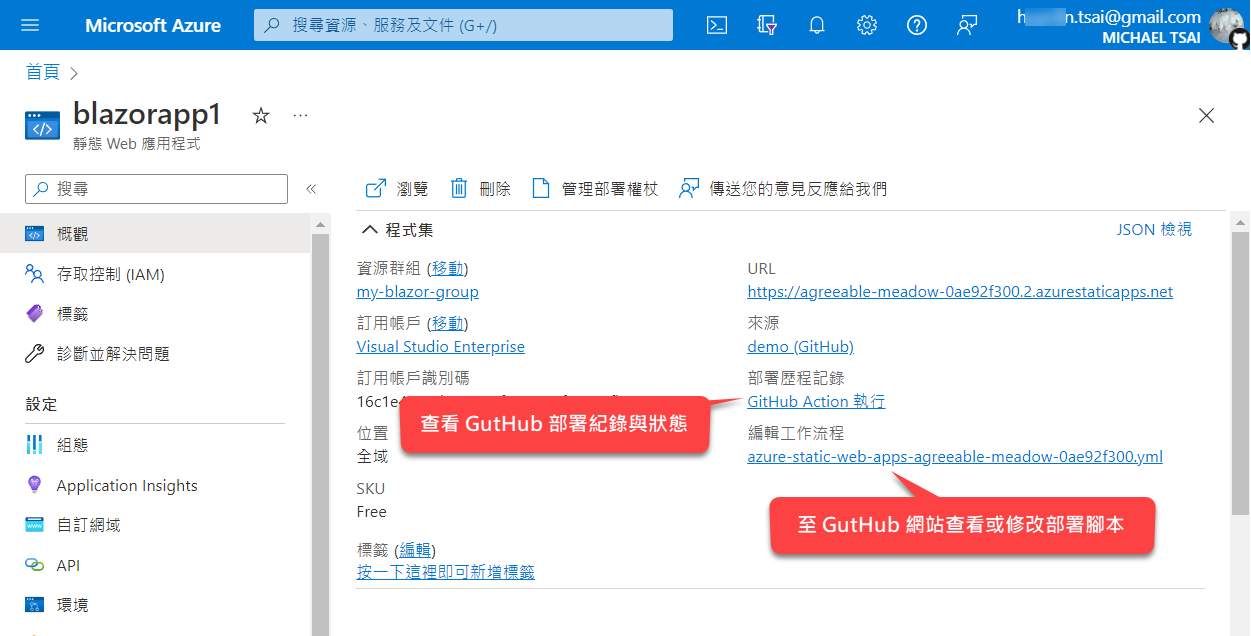Image resolution: width=1251 pixels, height=636 pixels.
Task: Click the home (首頁) breadcrumb
Action: tap(43, 72)
